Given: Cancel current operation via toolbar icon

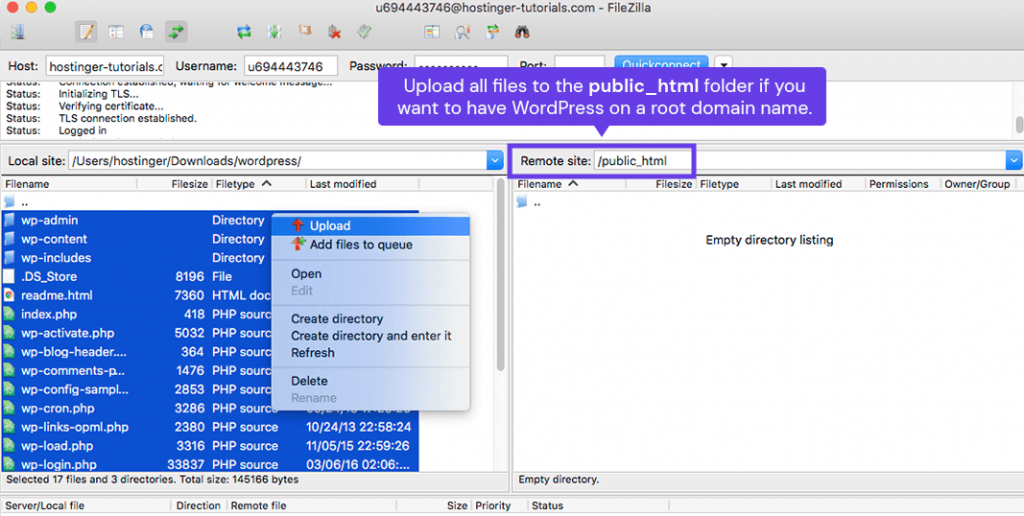Looking at the screenshot, I should tap(304, 32).
